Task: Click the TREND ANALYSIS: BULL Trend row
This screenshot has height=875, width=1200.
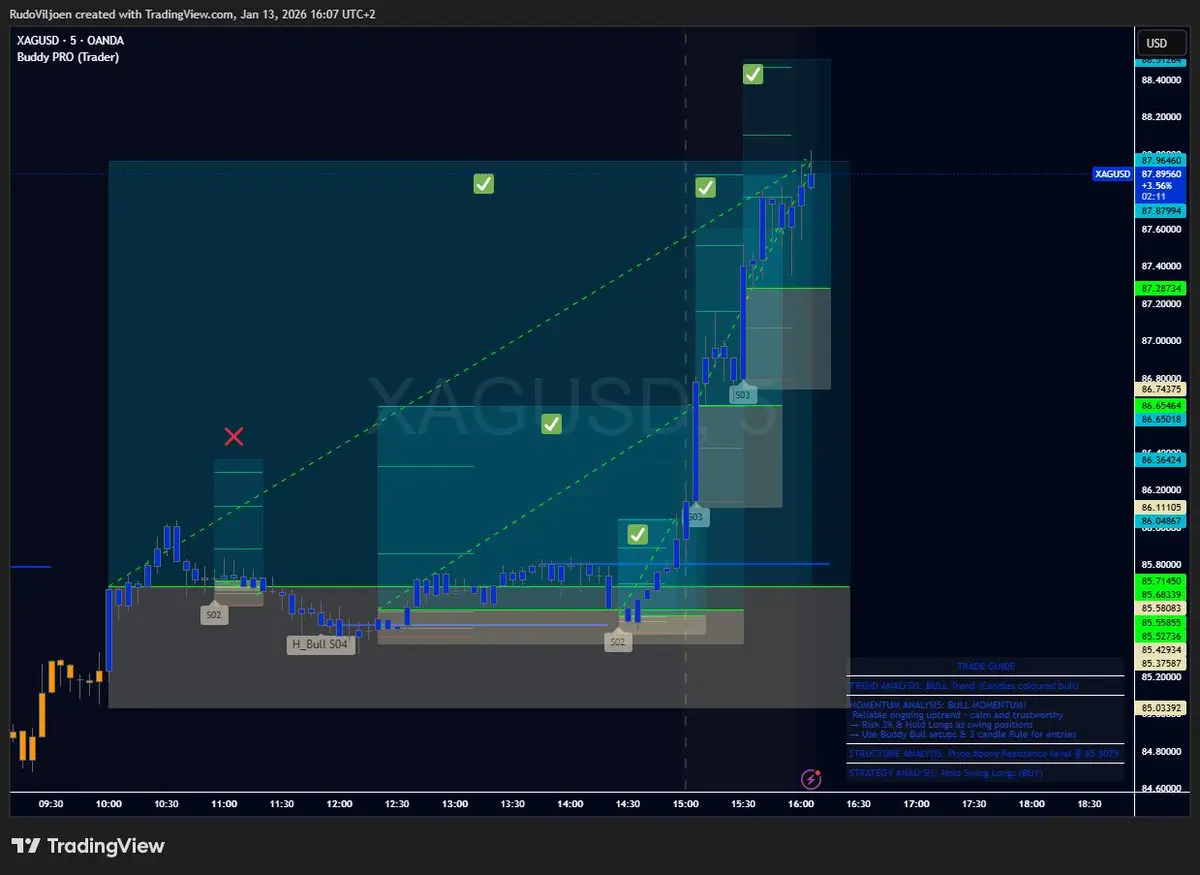Action: pyautogui.click(x=985, y=687)
